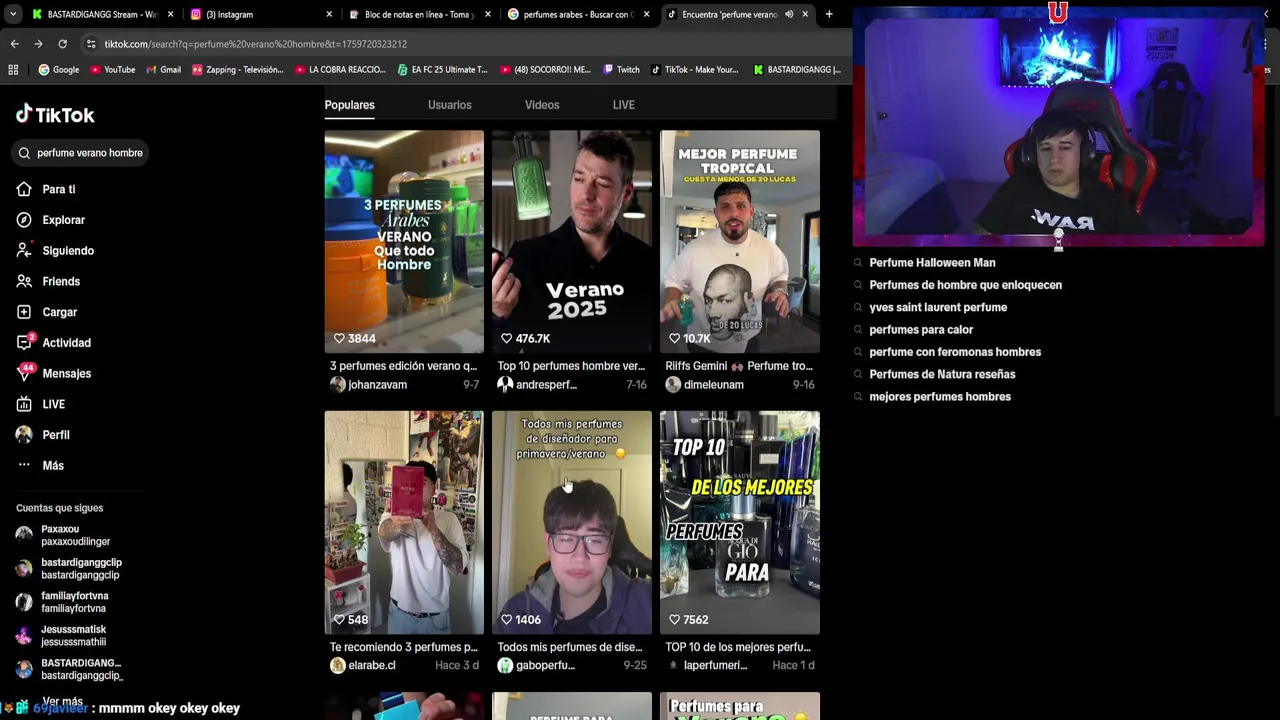Open Actividad notifications
The height and width of the screenshot is (720, 1280).
coord(54,343)
